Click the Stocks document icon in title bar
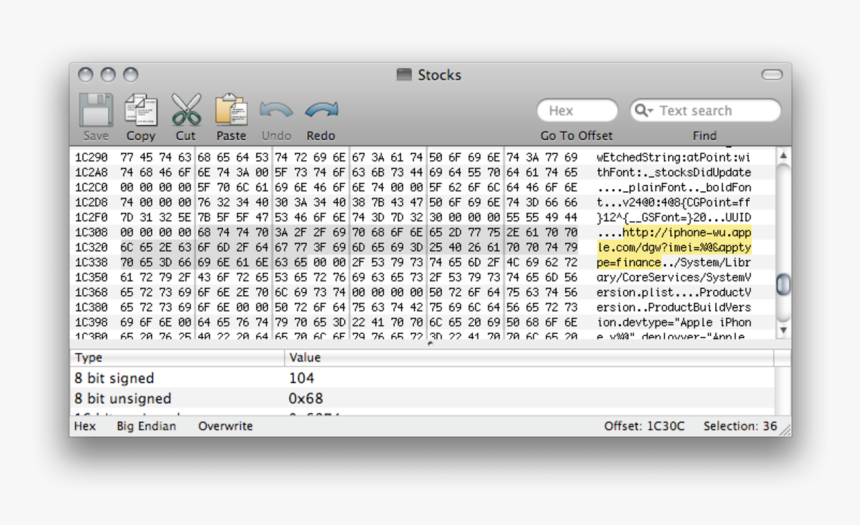Image resolution: width=860 pixels, height=525 pixels. (404, 75)
